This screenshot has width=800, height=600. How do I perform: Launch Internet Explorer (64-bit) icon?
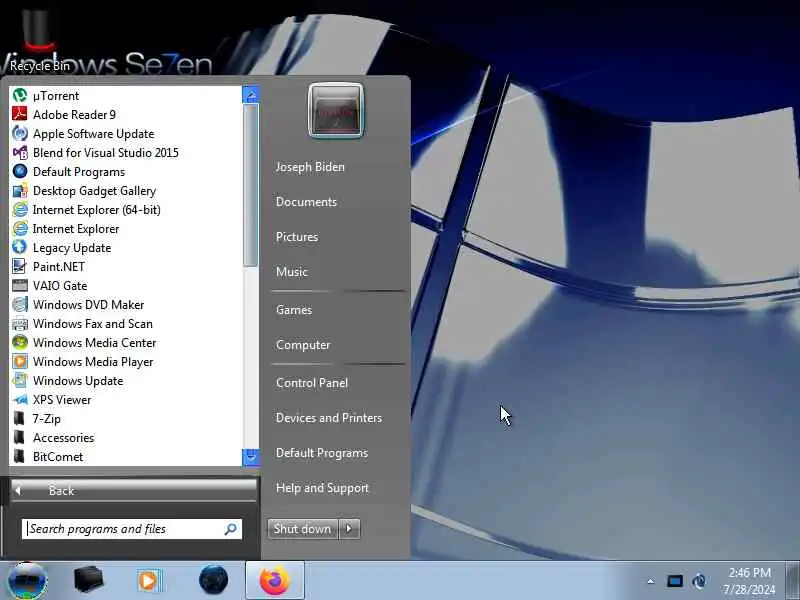point(20,210)
